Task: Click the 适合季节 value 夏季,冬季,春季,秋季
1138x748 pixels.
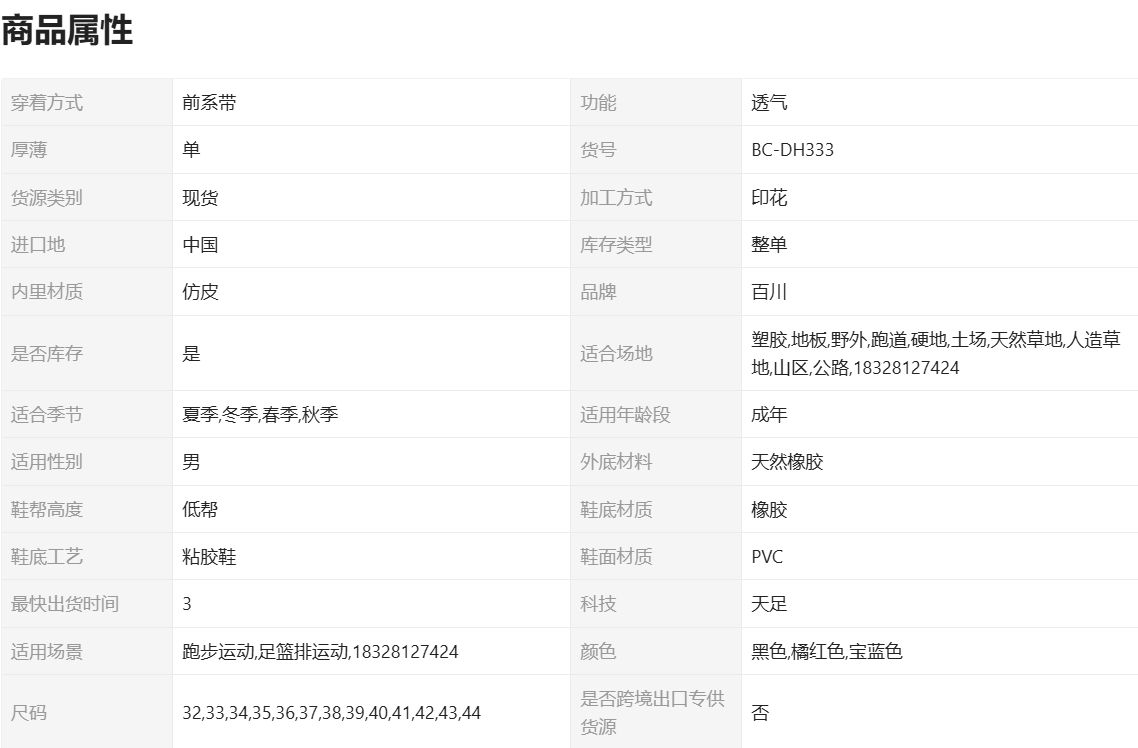Action: [260, 414]
